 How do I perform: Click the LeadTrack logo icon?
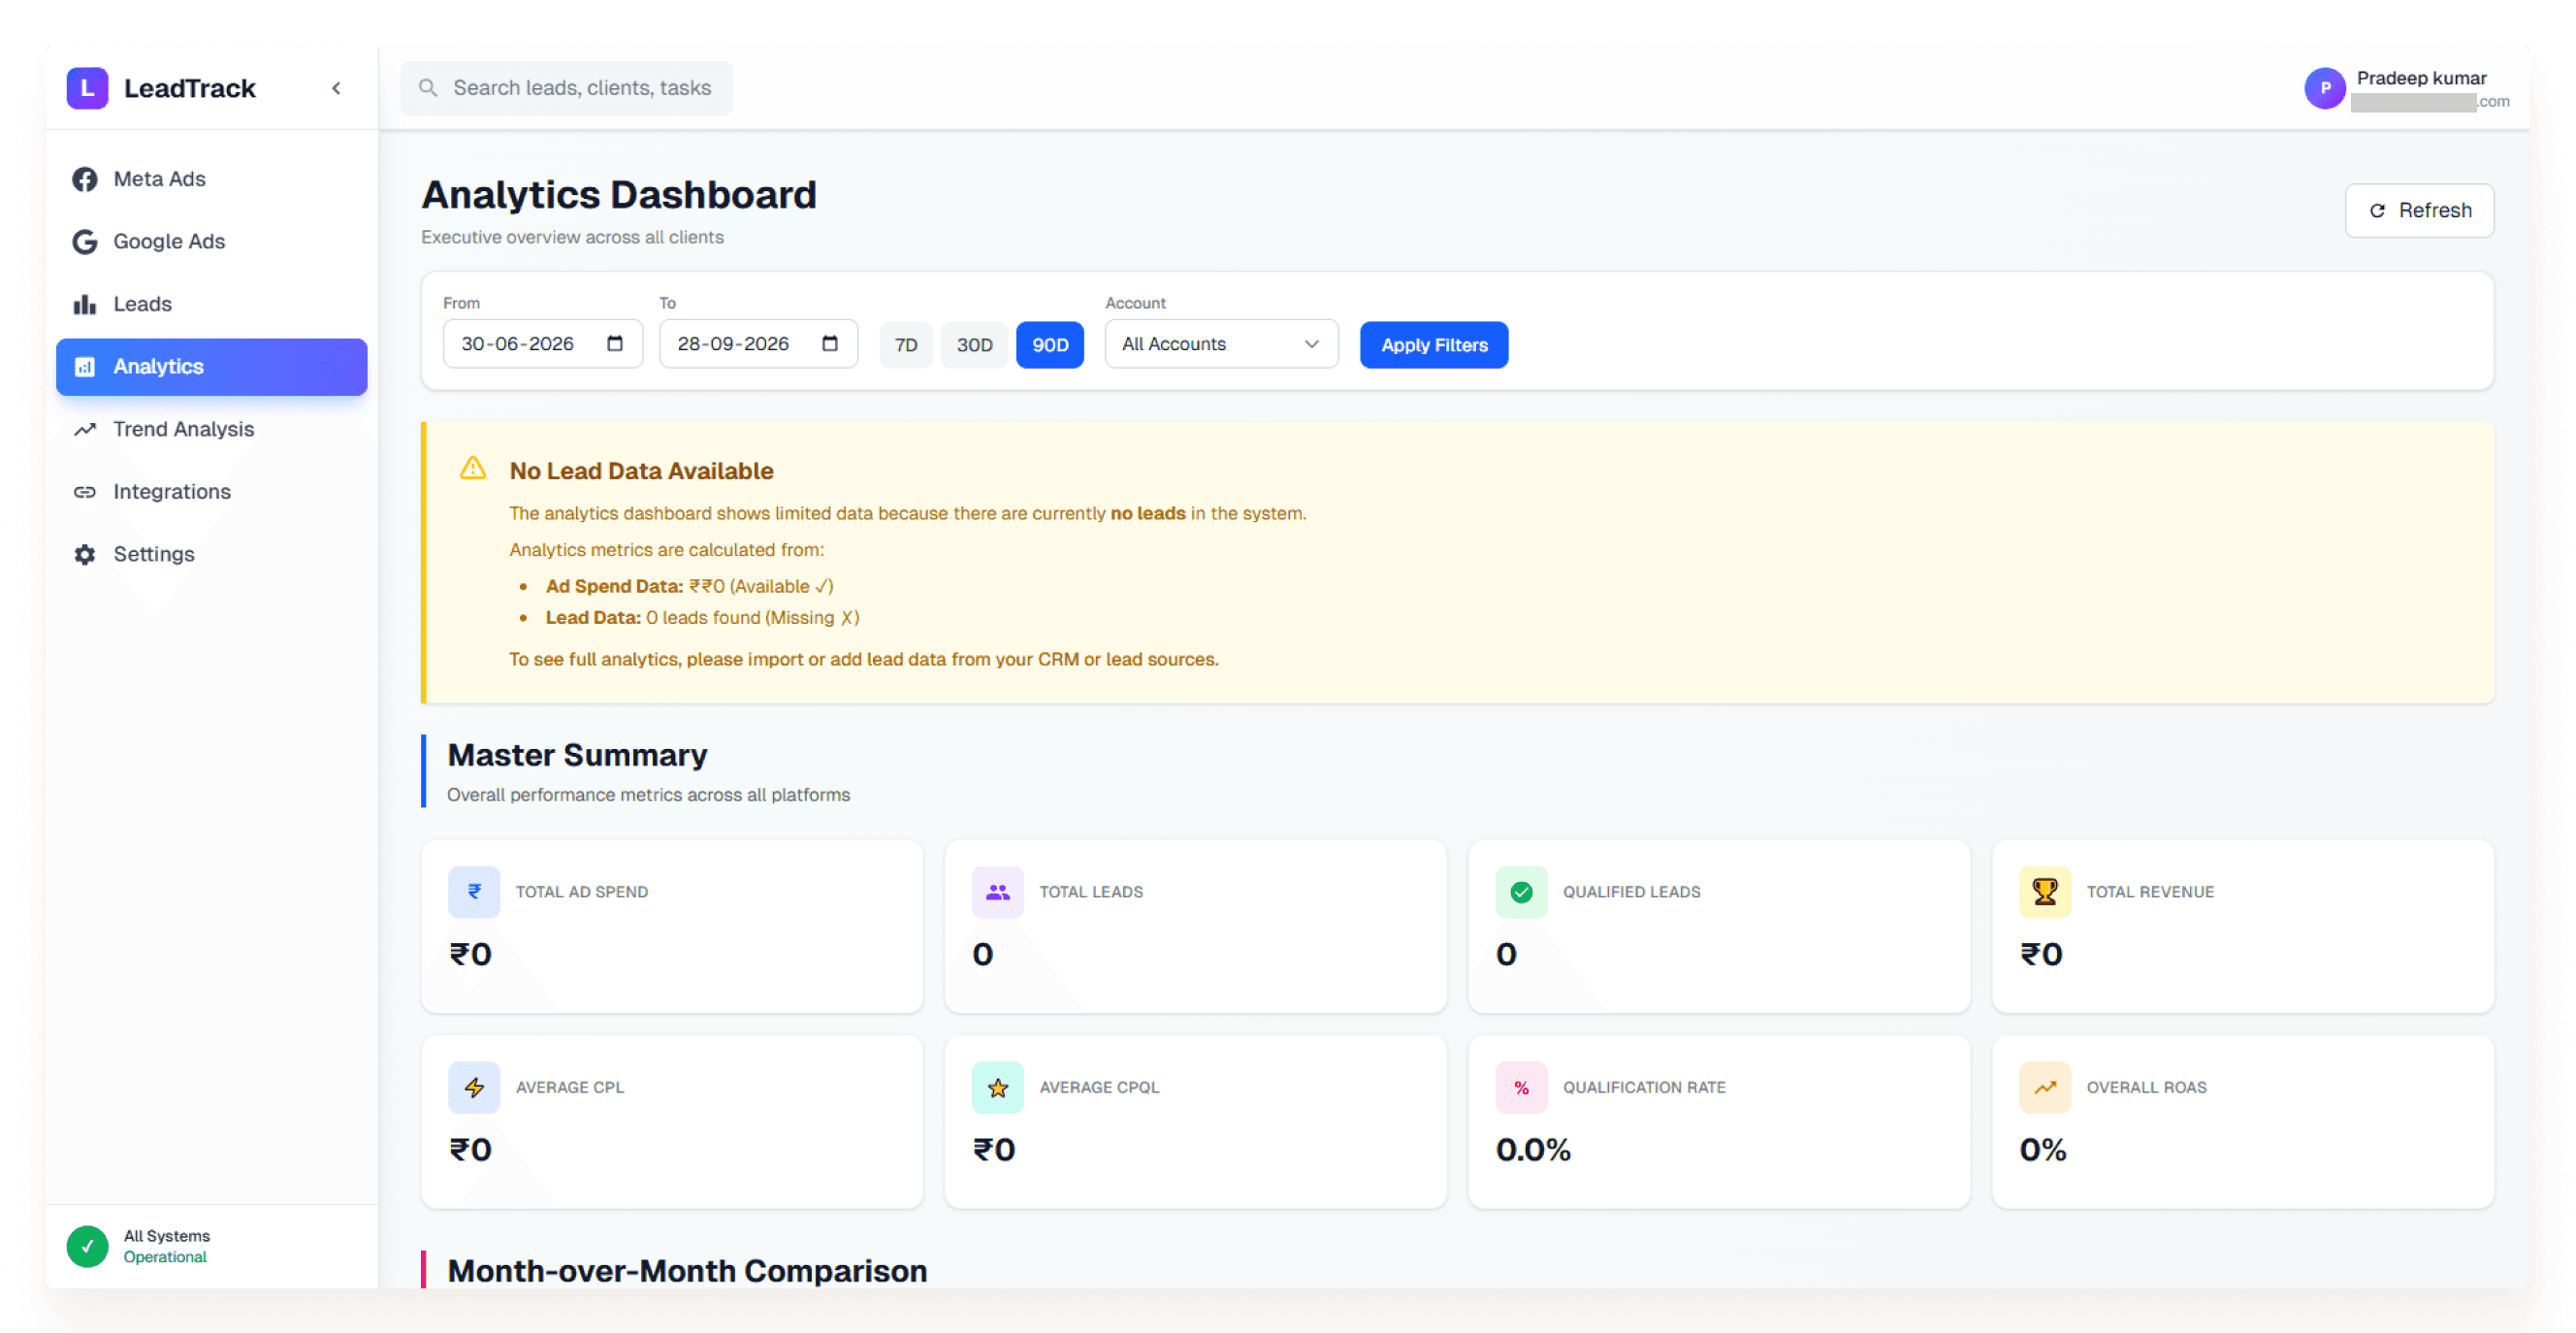(x=87, y=88)
